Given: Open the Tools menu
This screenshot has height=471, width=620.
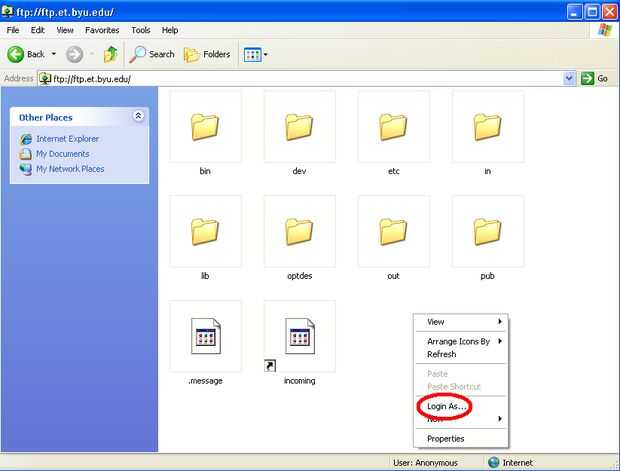Looking at the screenshot, I should click(x=140, y=30).
